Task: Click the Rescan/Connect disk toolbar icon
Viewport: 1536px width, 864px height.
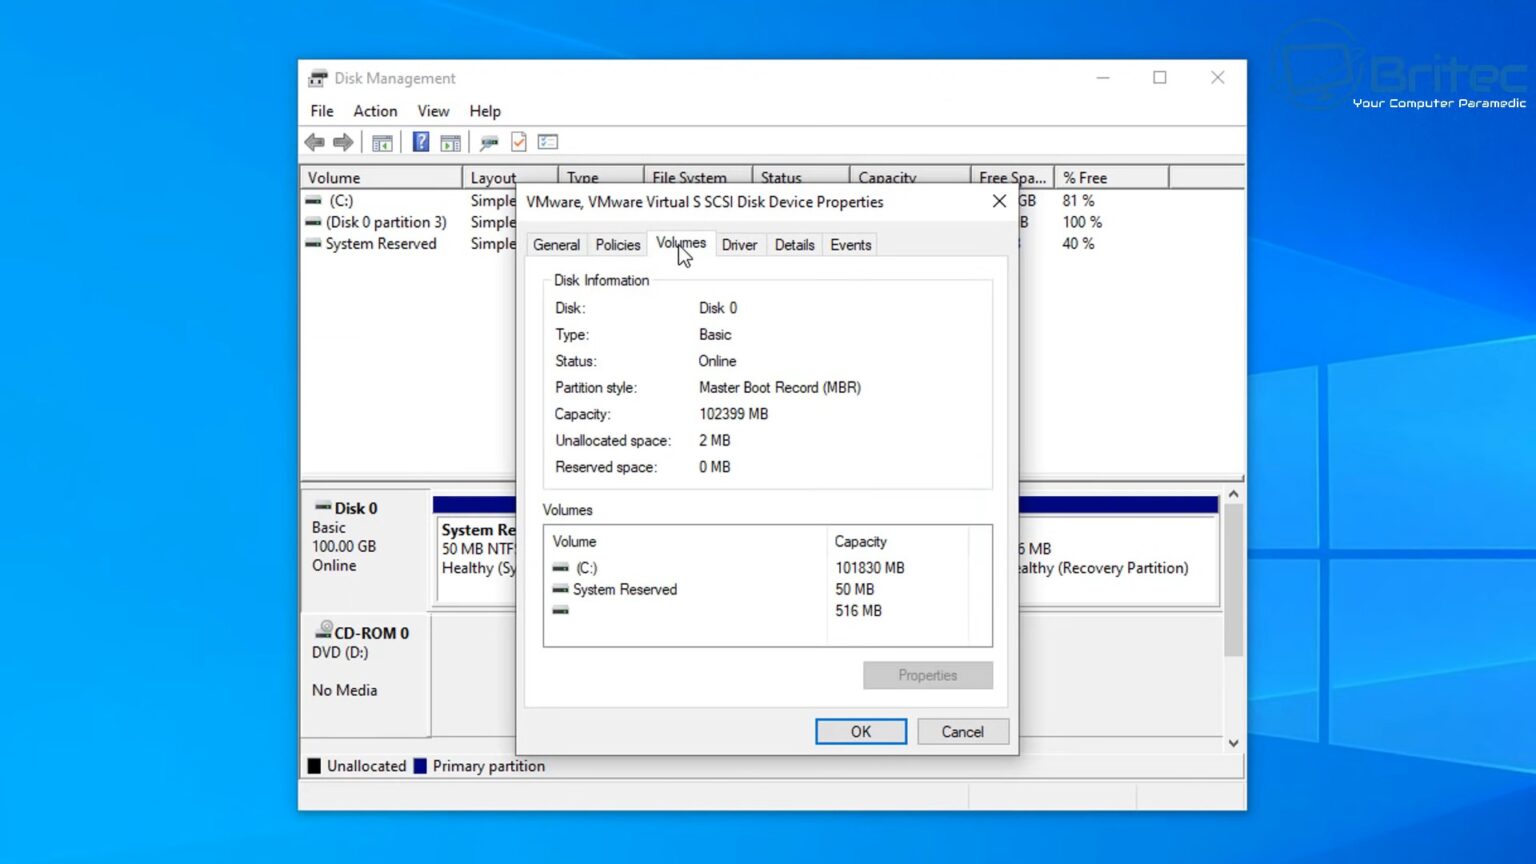Action: (489, 142)
